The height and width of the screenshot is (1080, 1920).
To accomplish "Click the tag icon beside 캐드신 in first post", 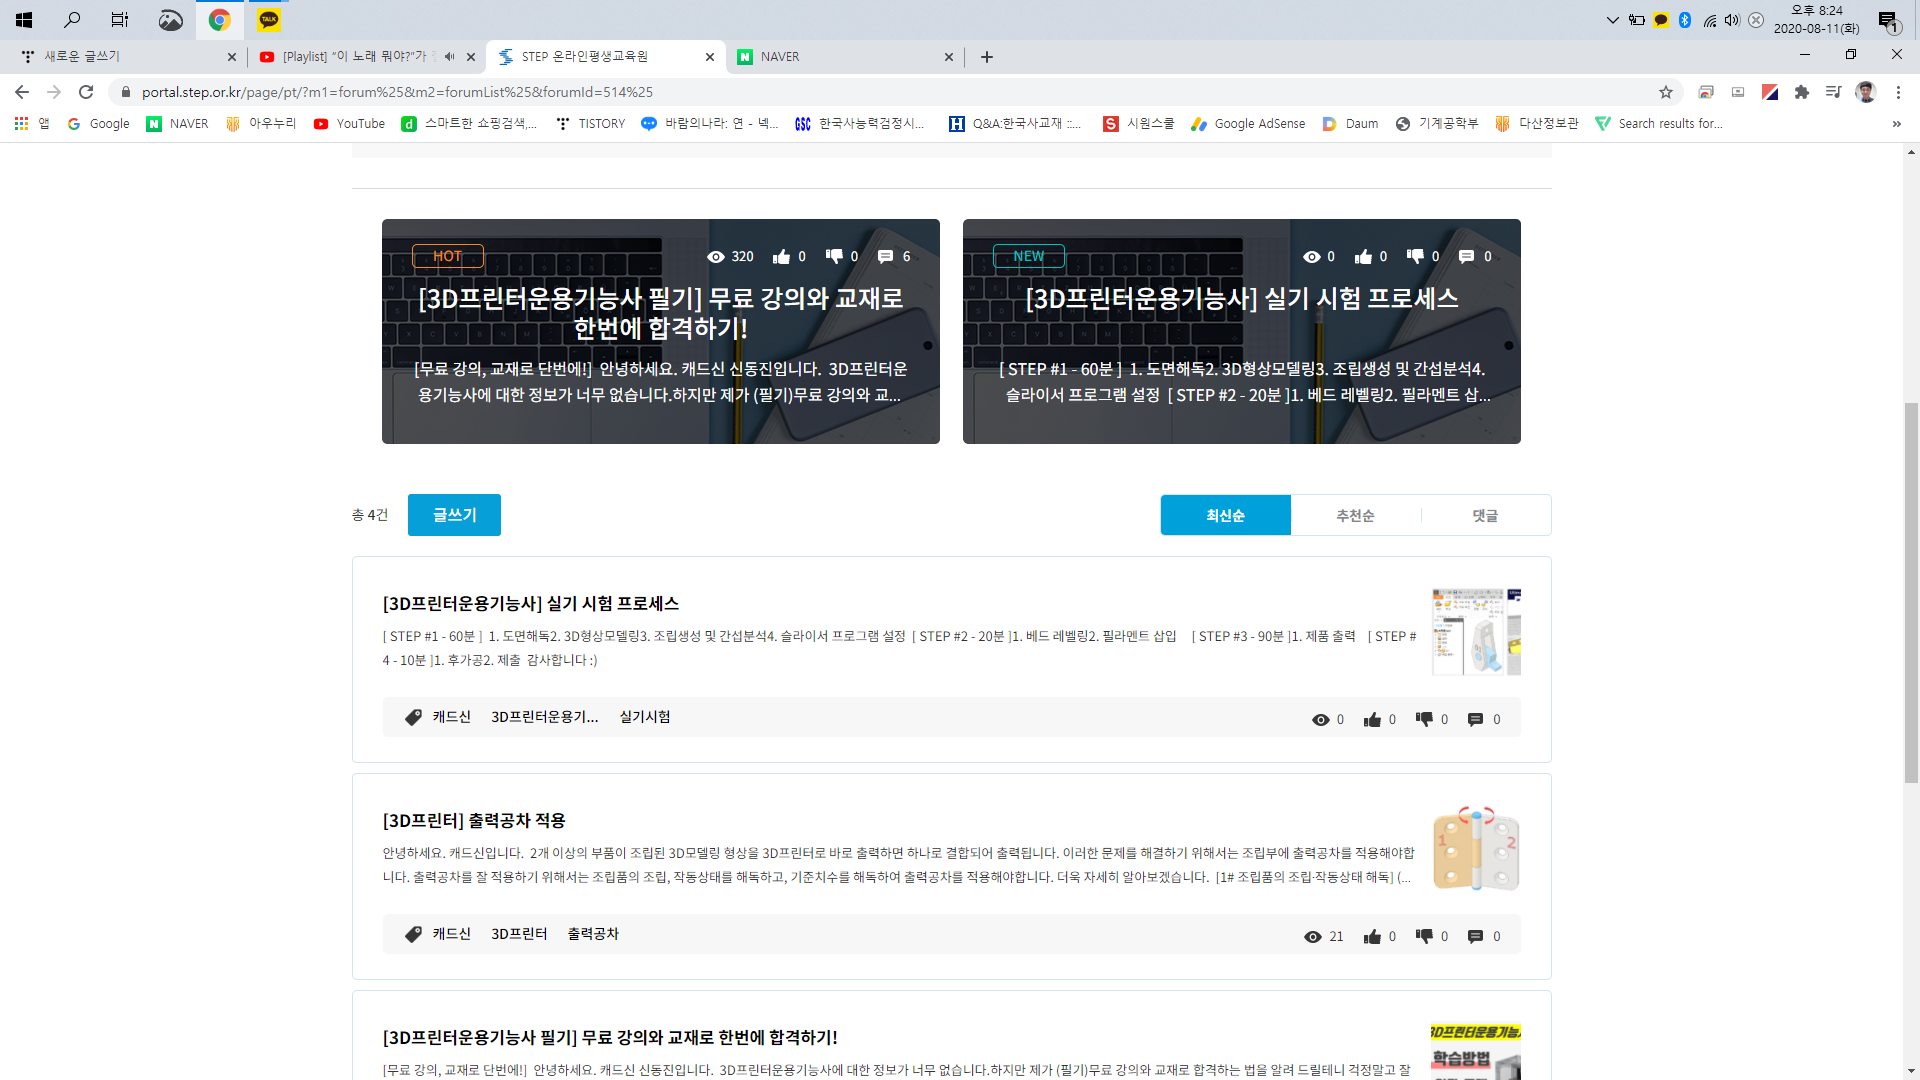I will [413, 717].
